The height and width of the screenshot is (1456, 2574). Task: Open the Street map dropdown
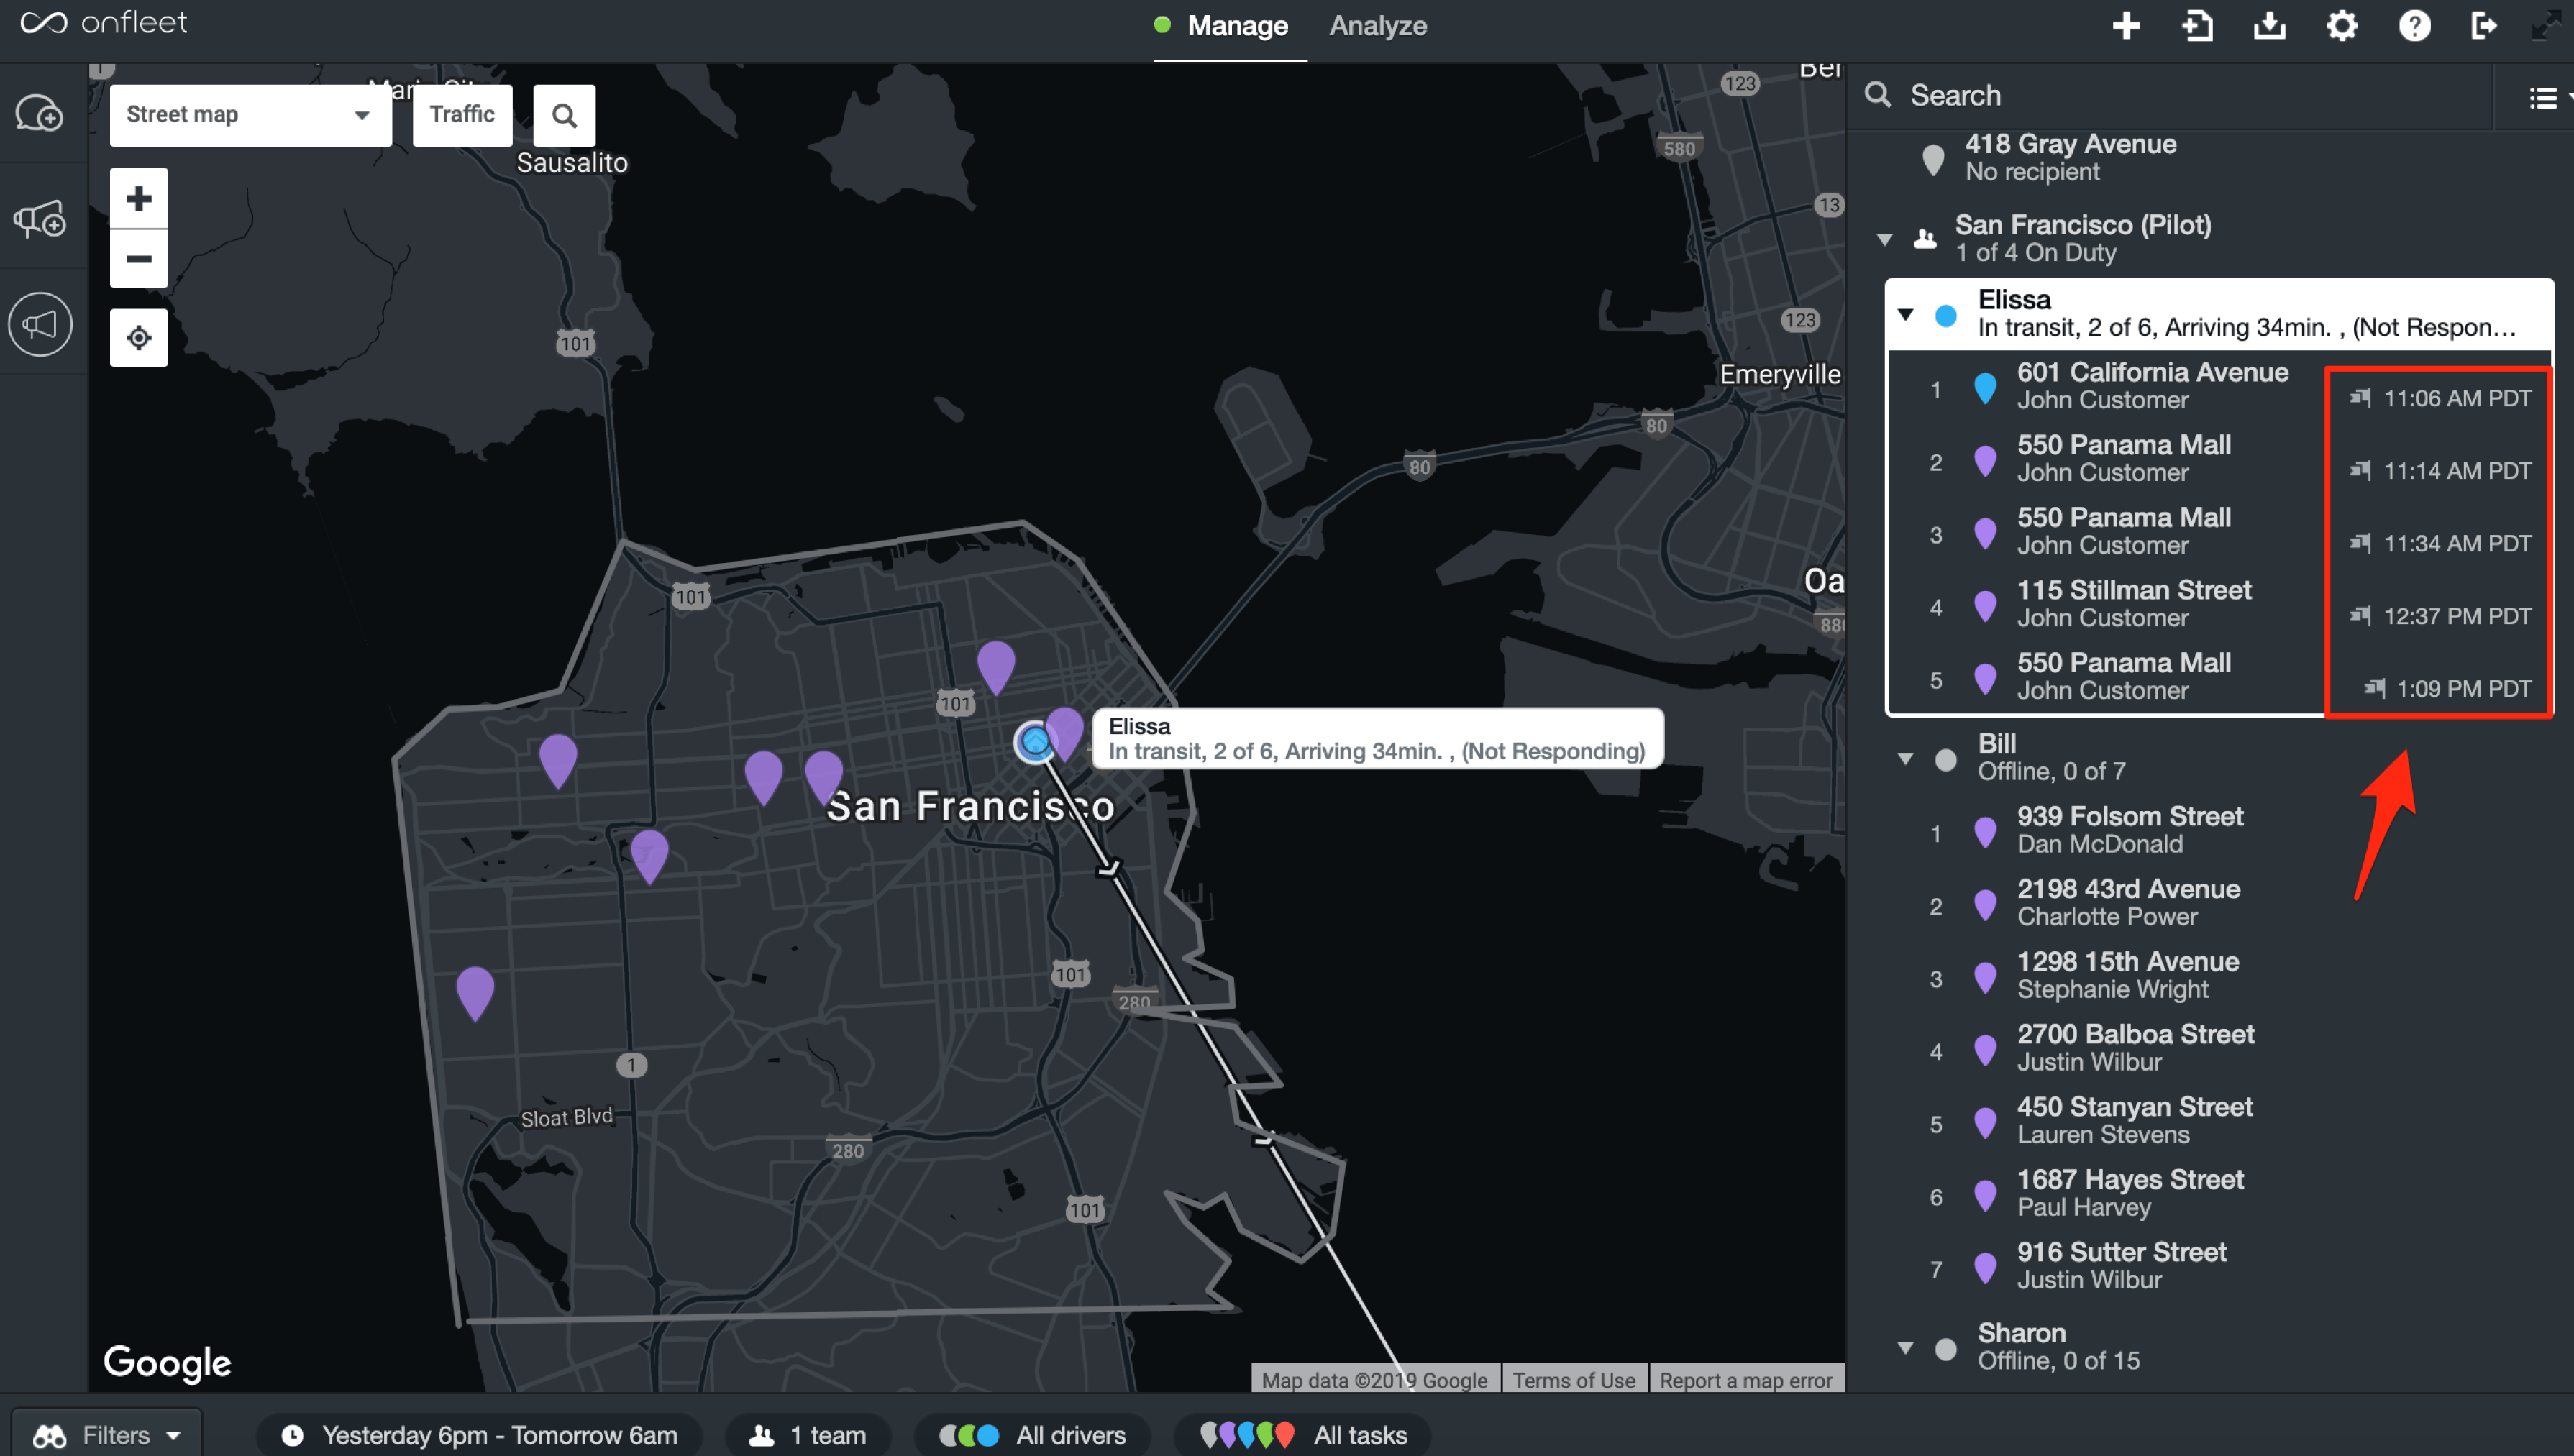click(x=250, y=115)
